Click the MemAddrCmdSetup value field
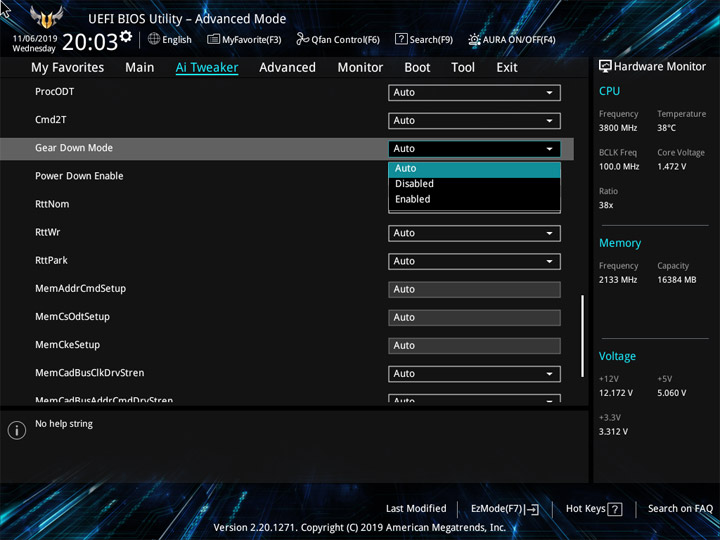This screenshot has height=540, width=720. point(474,290)
